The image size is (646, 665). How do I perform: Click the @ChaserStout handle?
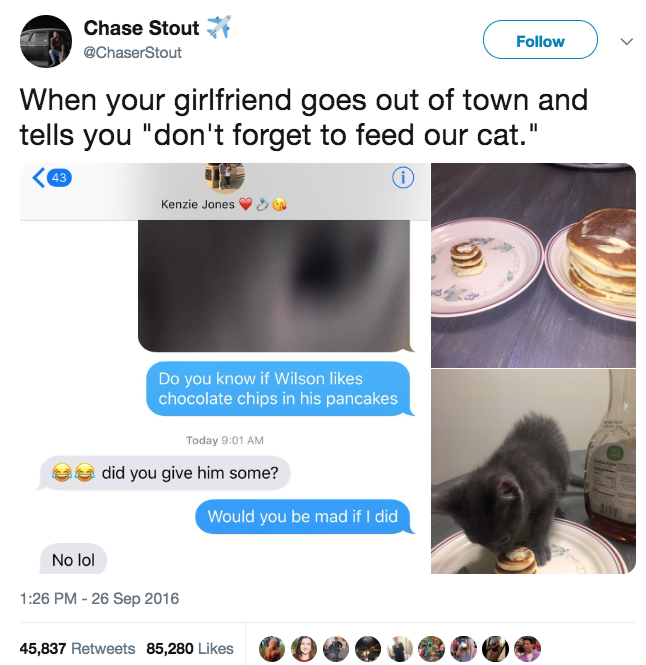133,52
